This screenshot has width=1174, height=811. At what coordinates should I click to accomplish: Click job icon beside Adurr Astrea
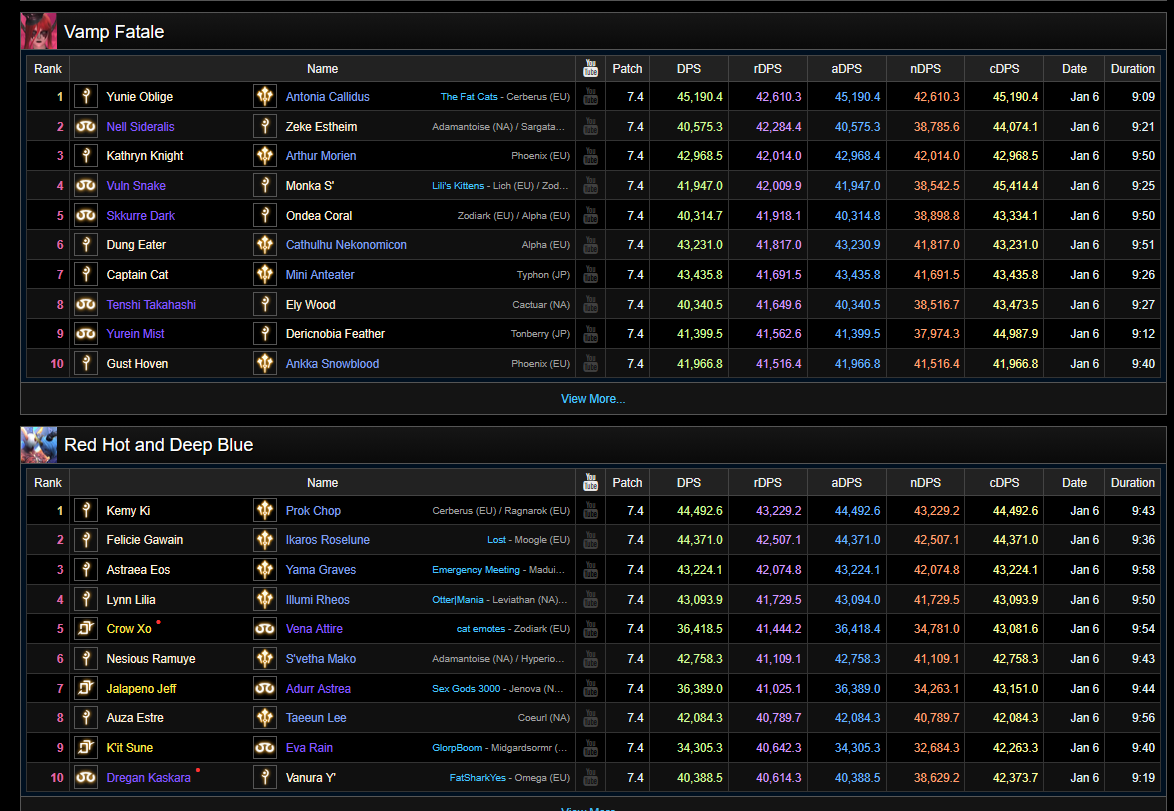coord(265,689)
